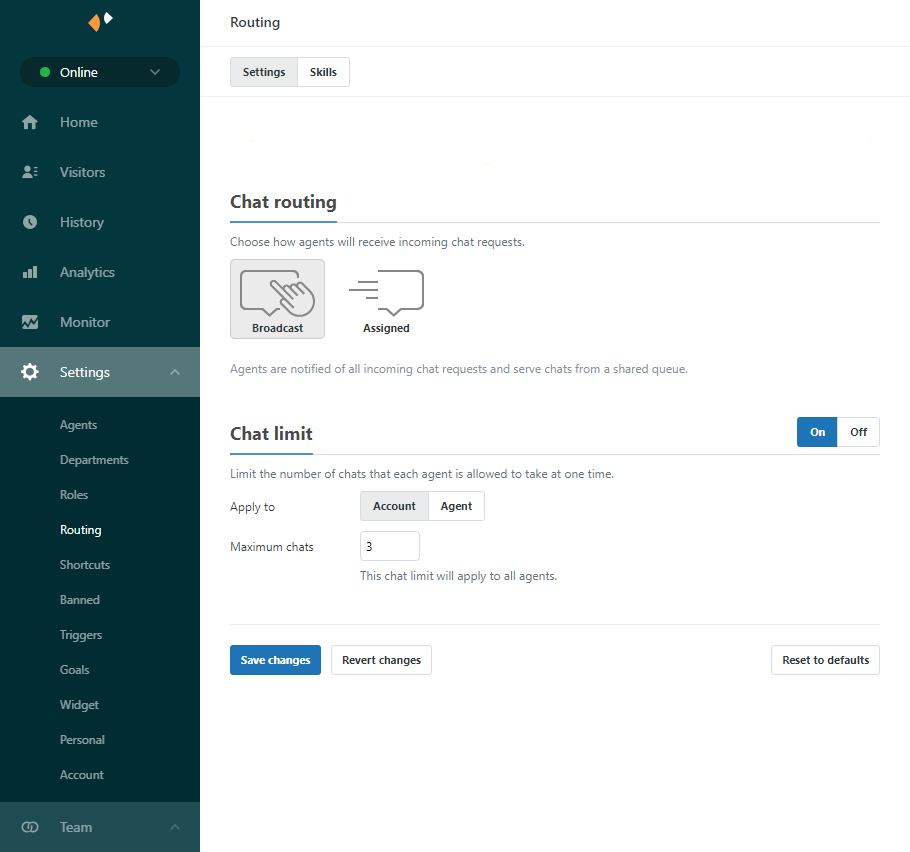Viewport: 910px width, 852px height.
Task: Open Agents settings page
Action: pos(78,425)
